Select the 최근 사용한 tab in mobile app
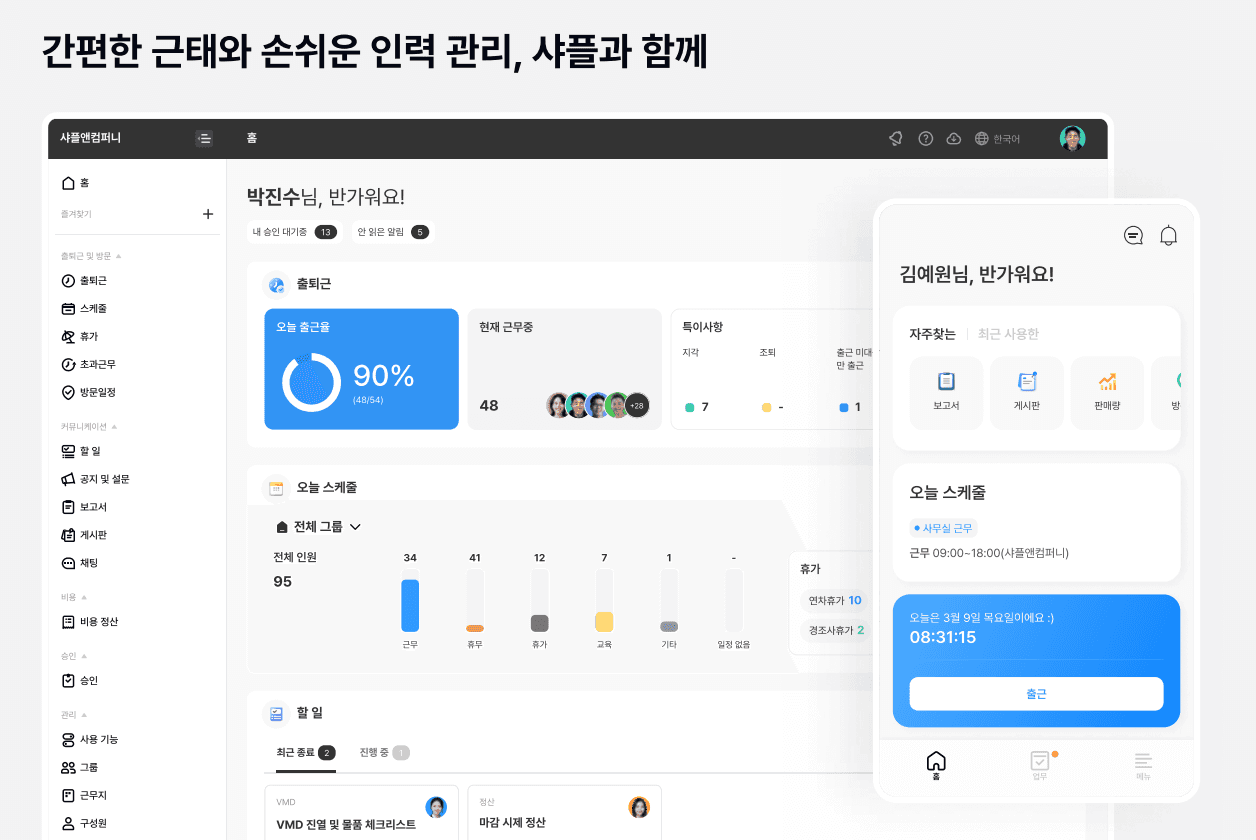 (1008, 334)
